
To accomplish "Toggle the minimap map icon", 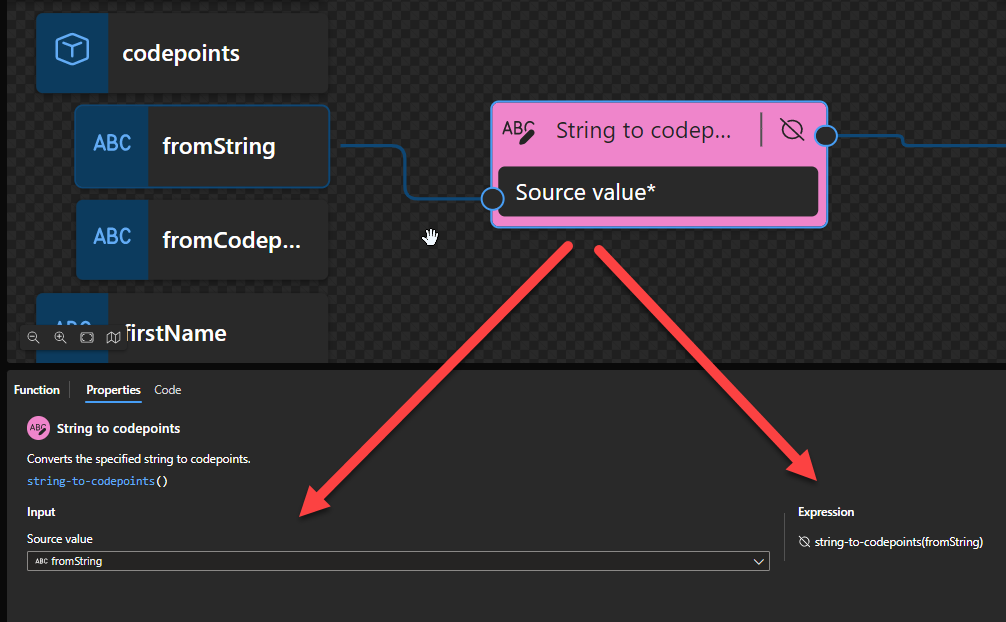I will pos(113,338).
